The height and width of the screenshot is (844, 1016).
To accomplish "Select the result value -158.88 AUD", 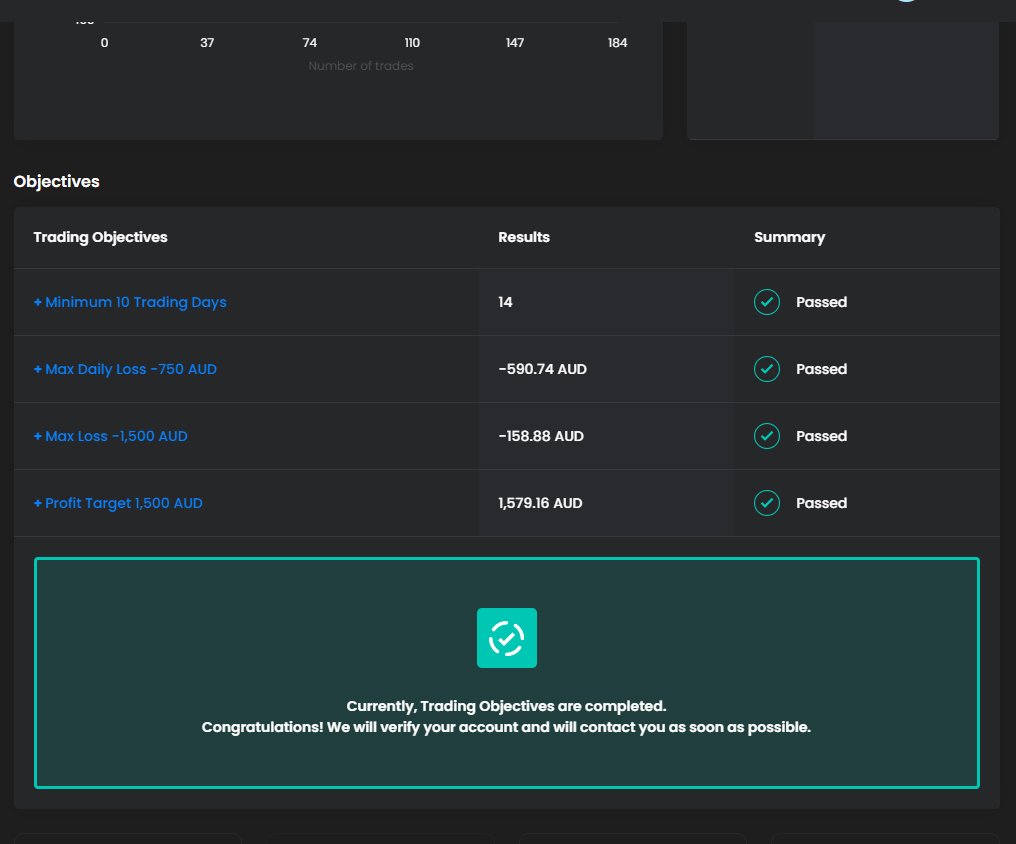I will point(541,436).
